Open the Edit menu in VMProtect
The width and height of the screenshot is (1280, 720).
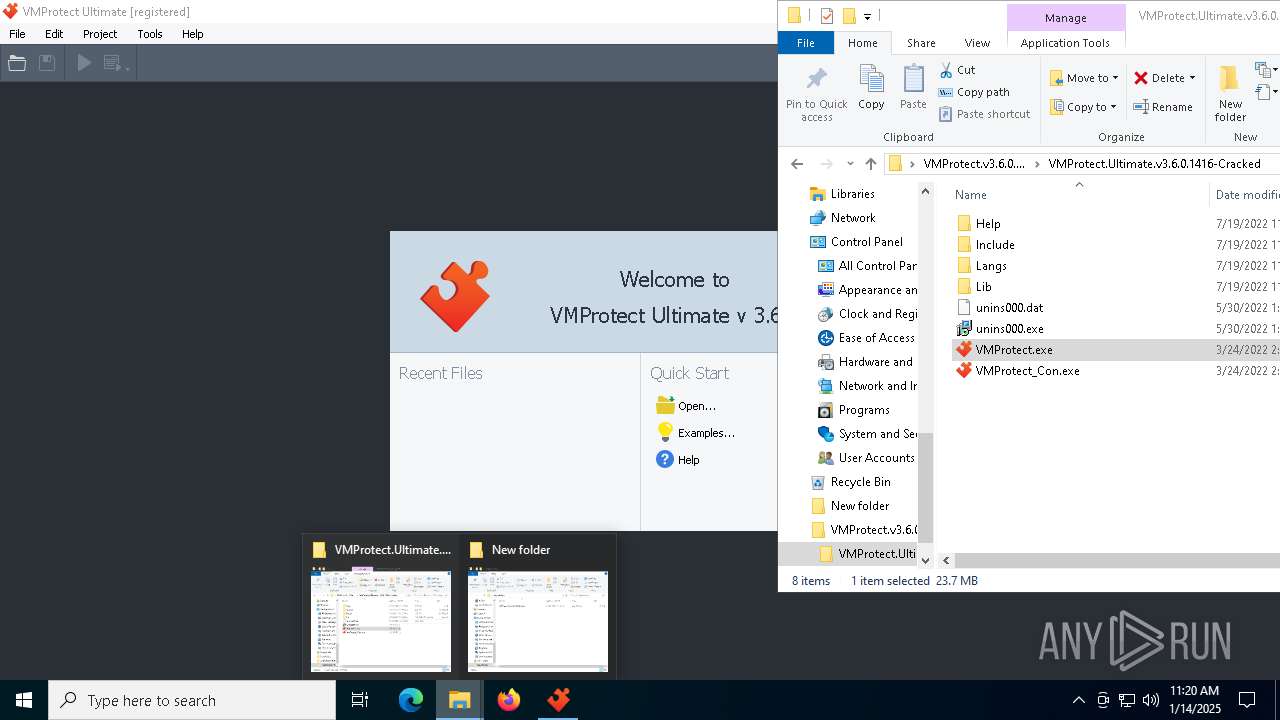pos(54,34)
